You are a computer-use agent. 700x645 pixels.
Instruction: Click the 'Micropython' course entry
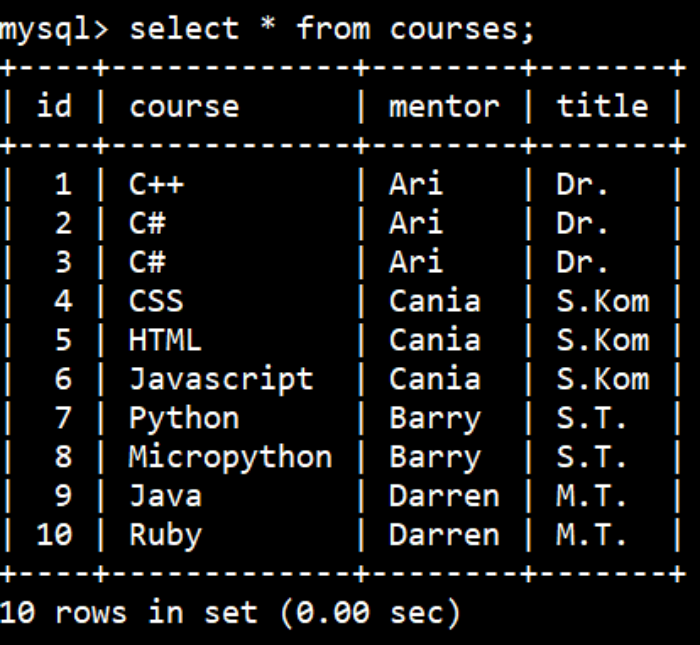point(230,458)
